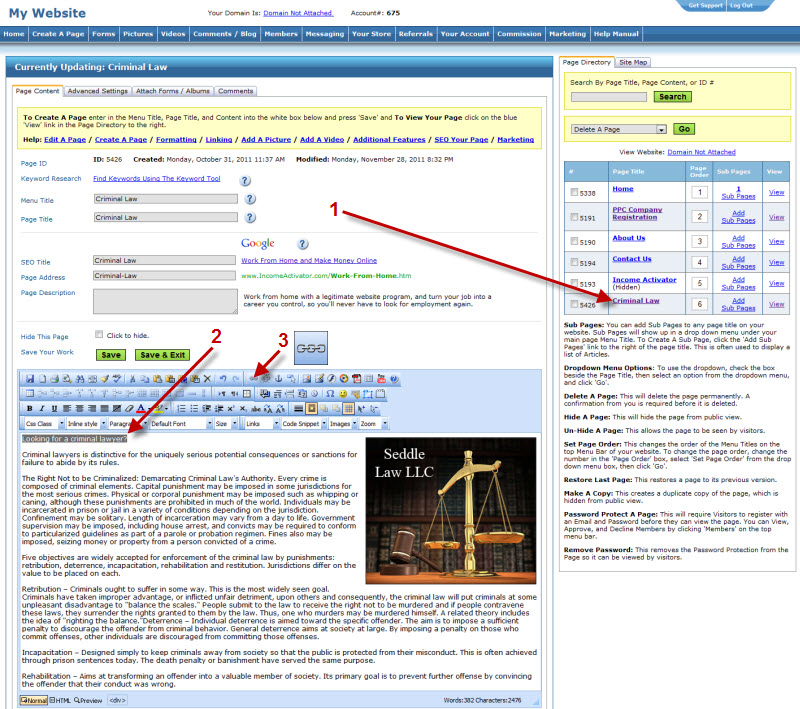Toggle underline formatting

(x=54, y=409)
